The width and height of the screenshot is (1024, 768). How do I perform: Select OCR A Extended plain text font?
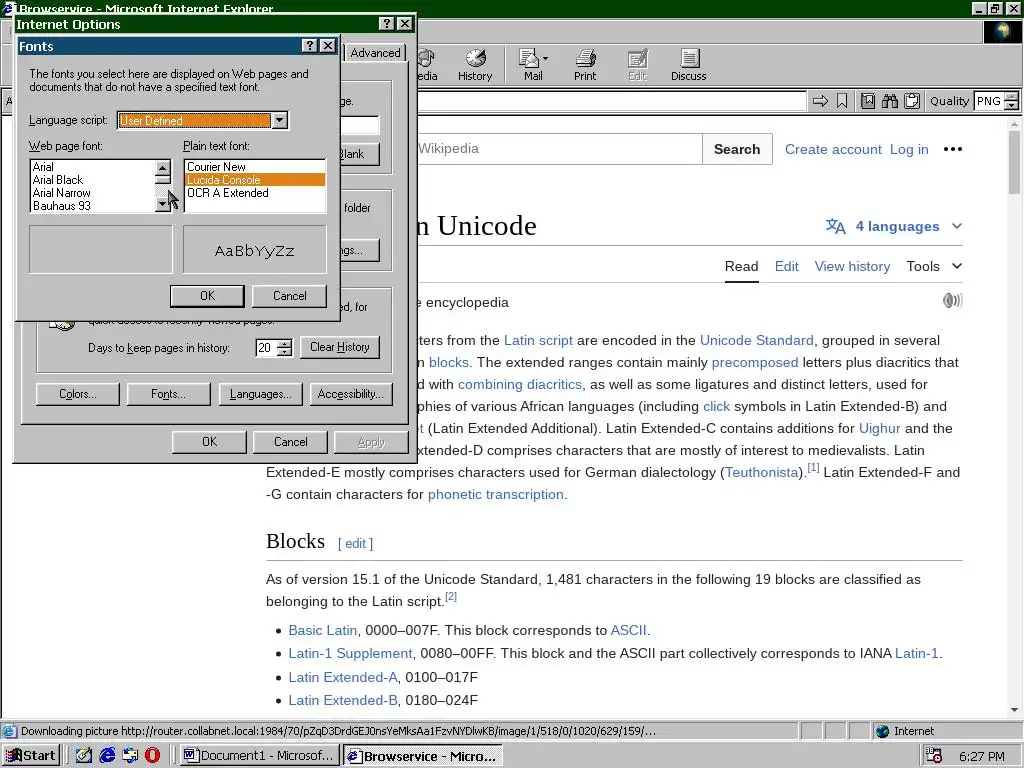point(255,193)
